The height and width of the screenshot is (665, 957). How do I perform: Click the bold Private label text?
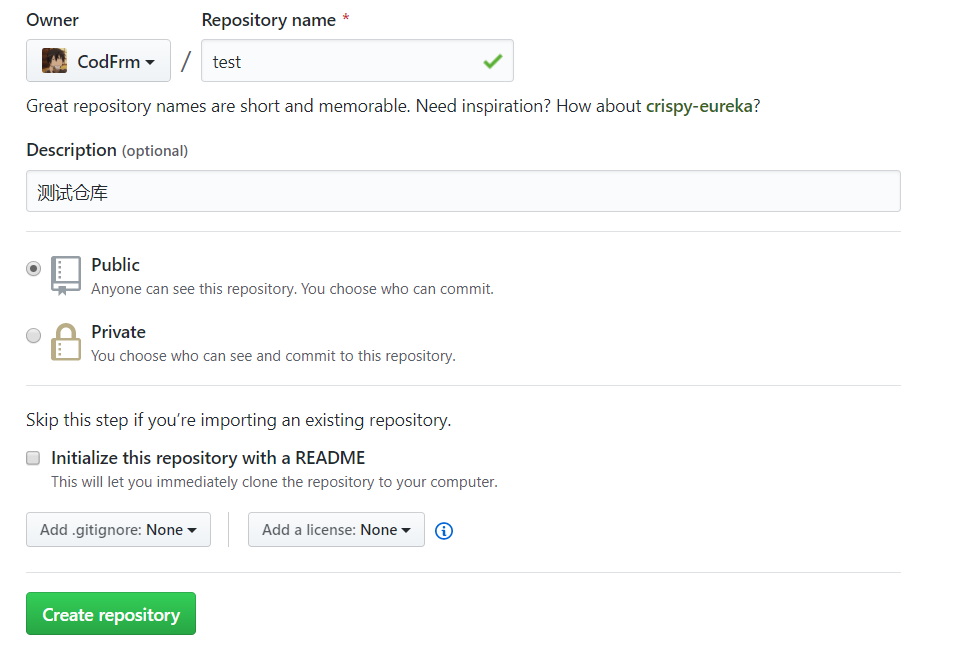click(118, 332)
